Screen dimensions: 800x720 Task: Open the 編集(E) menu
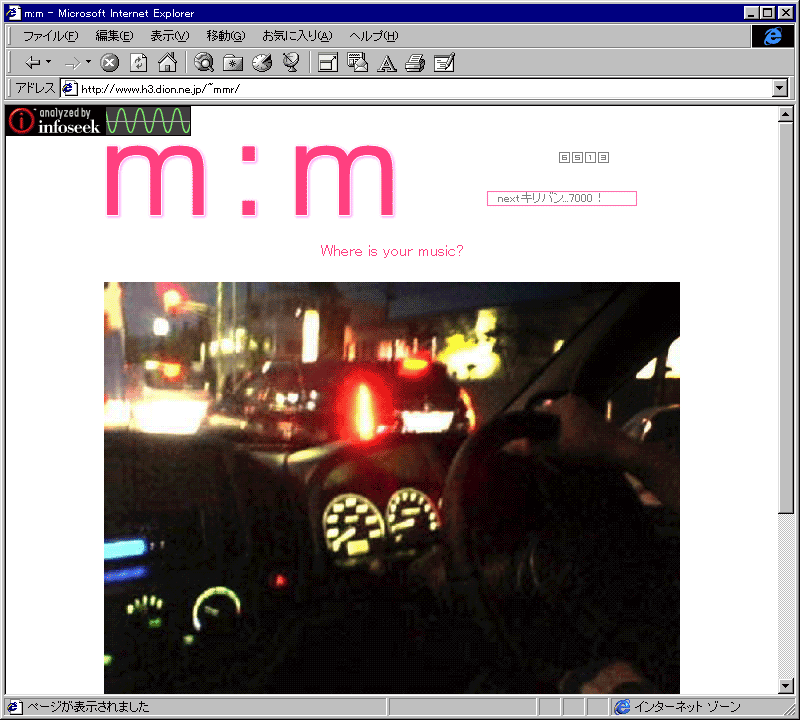point(114,36)
